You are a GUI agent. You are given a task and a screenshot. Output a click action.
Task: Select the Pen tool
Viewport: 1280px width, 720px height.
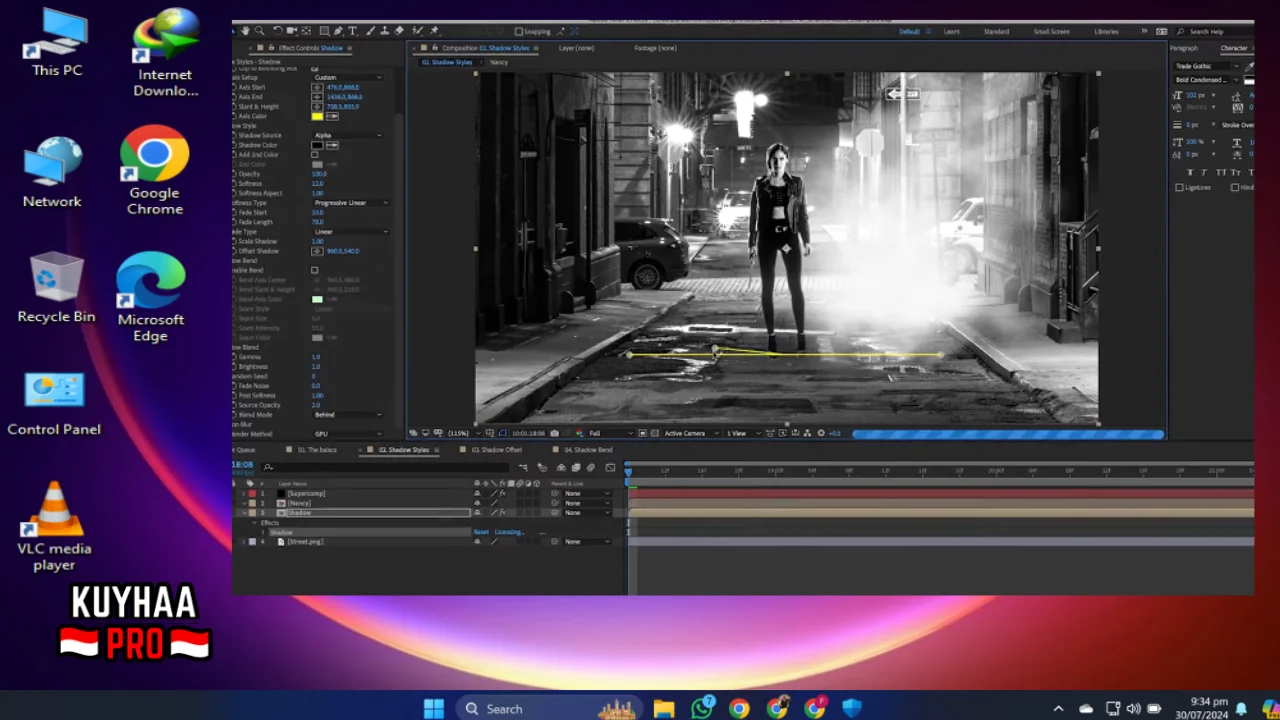click(338, 31)
